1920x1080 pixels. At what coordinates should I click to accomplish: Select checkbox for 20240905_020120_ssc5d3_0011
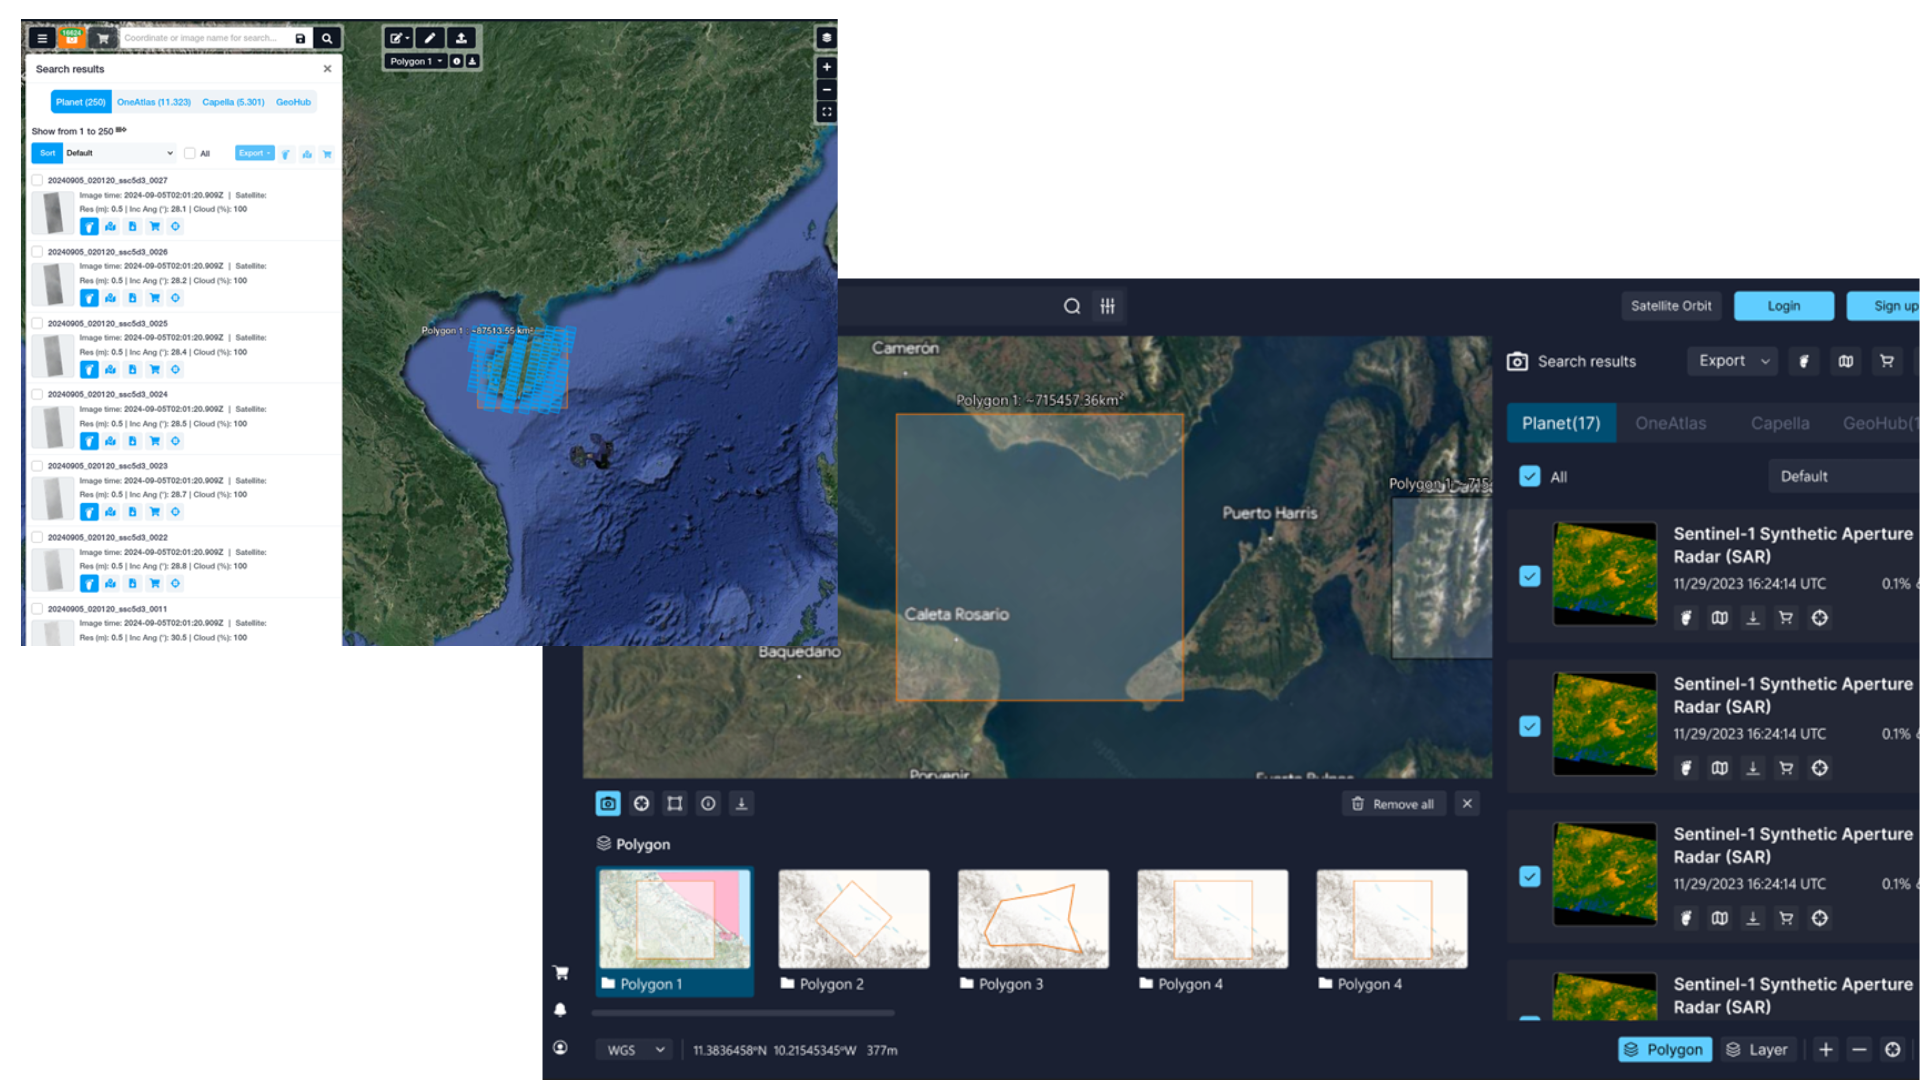point(37,609)
